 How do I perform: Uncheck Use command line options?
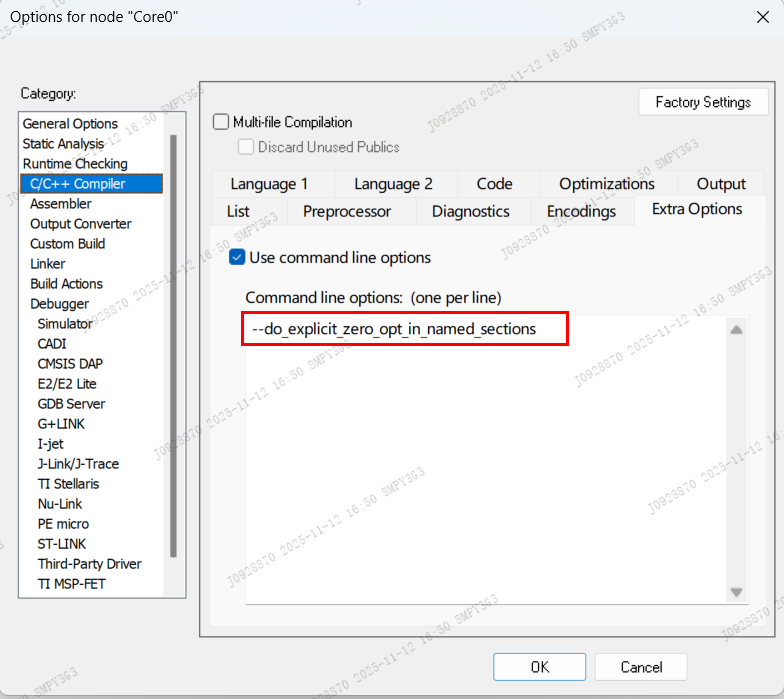pyautogui.click(x=237, y=258)
